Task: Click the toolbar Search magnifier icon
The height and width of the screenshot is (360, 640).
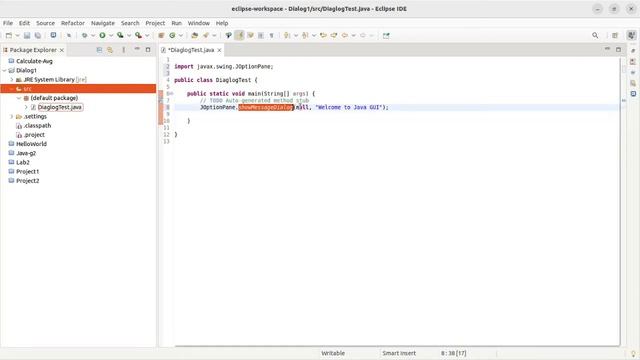Action: (595, 36)
